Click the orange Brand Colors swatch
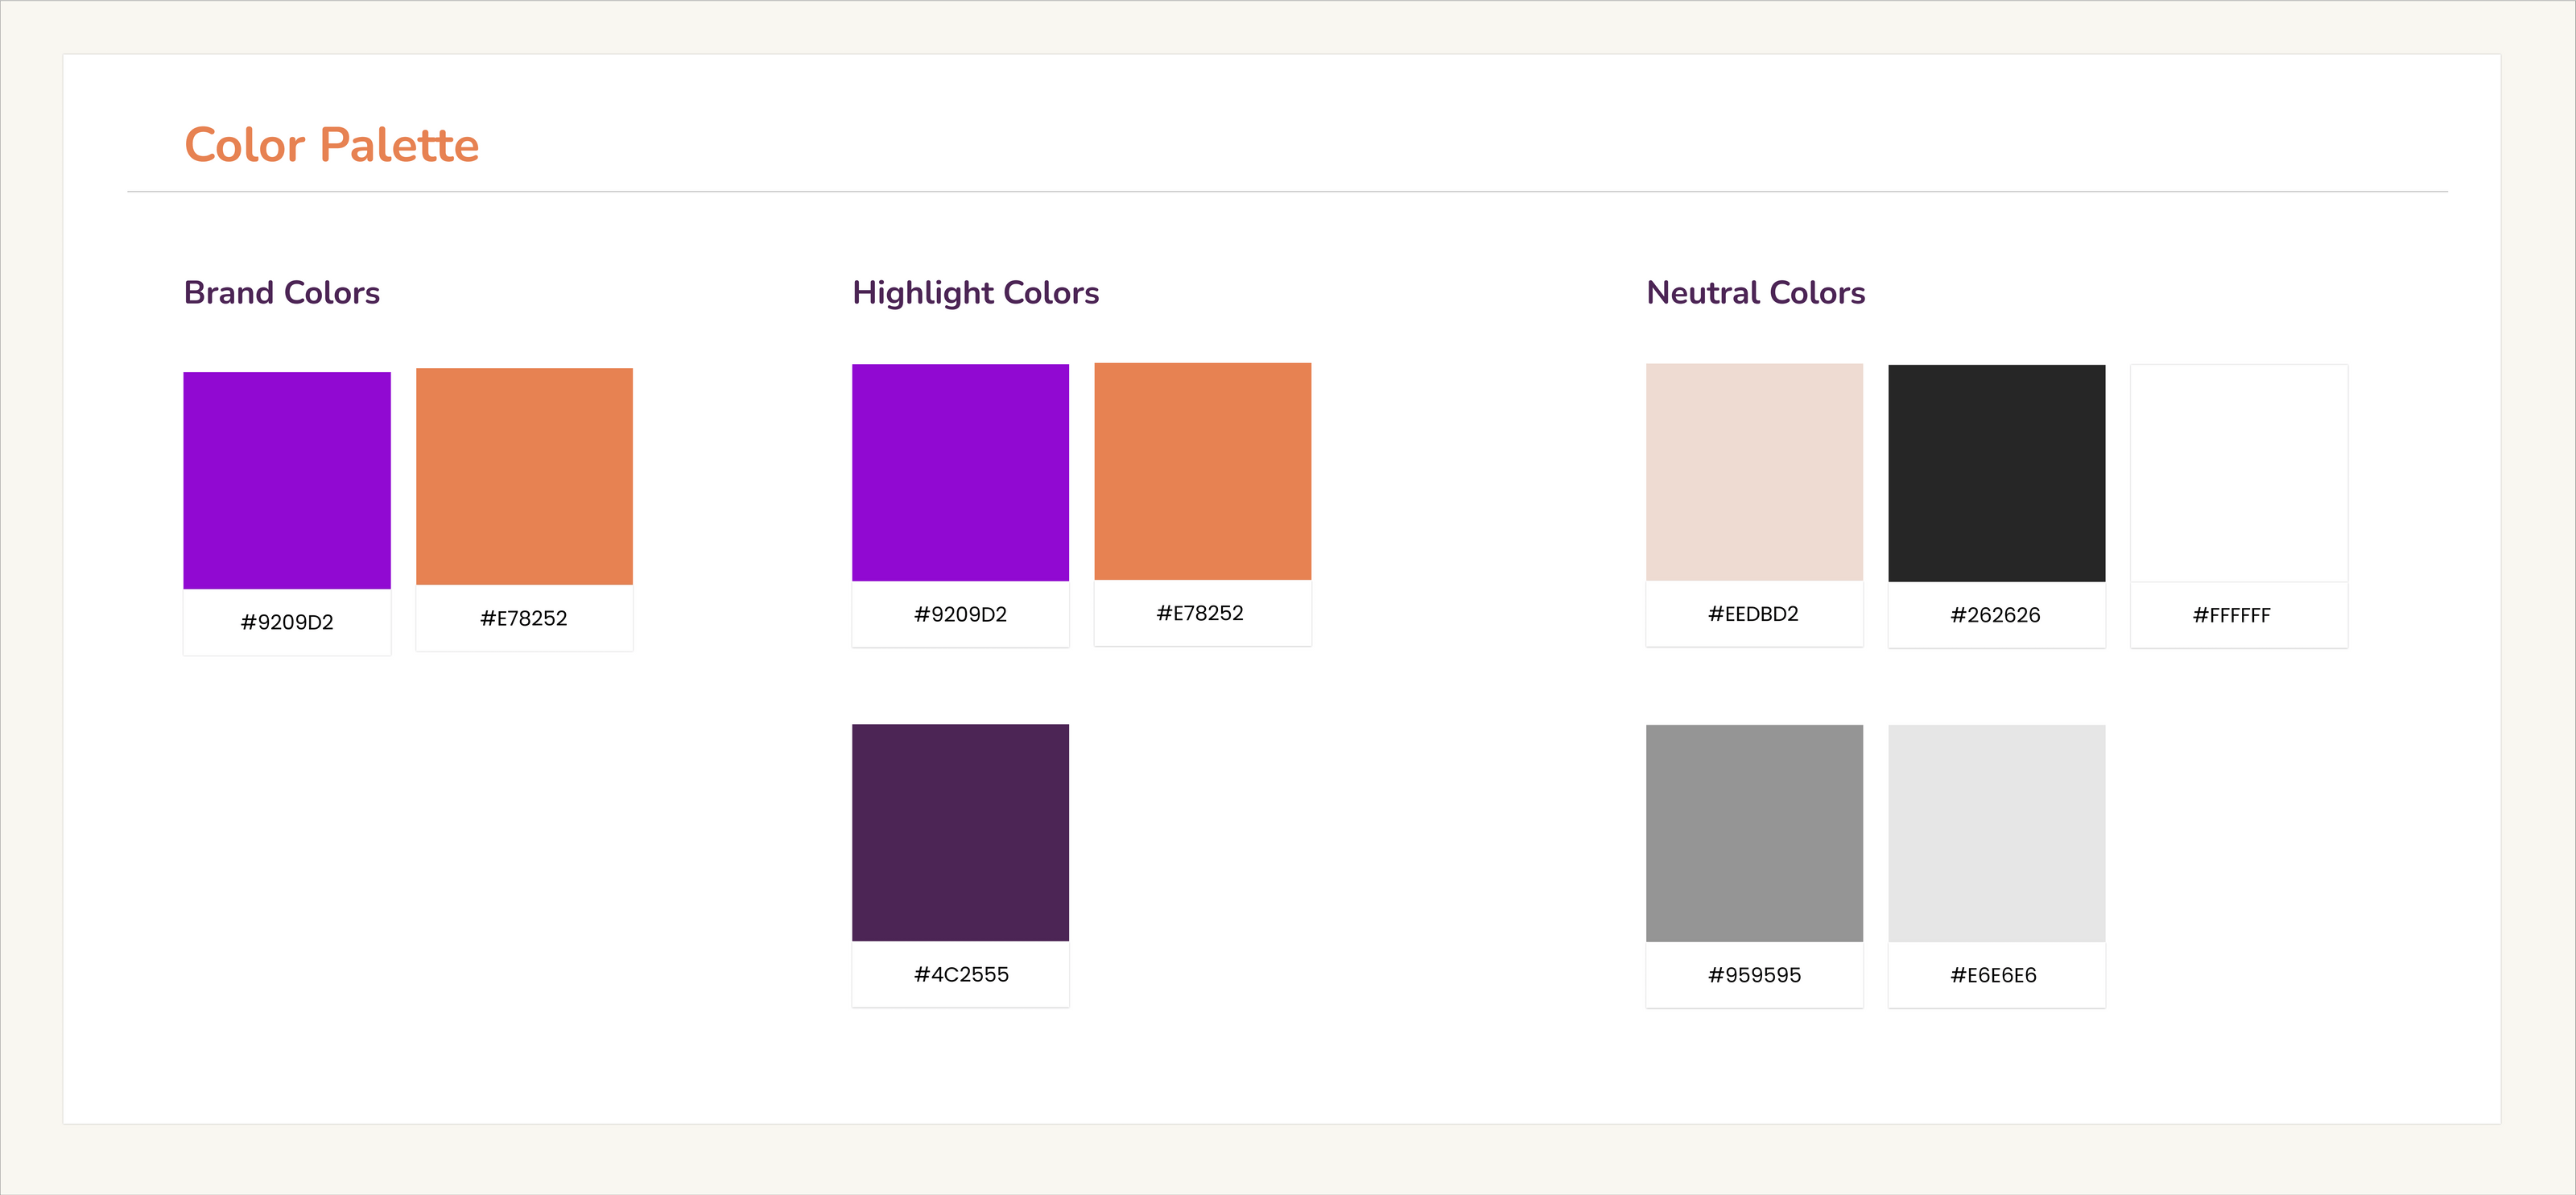Screen dimensions: 2576x1195 click(524, 476)
